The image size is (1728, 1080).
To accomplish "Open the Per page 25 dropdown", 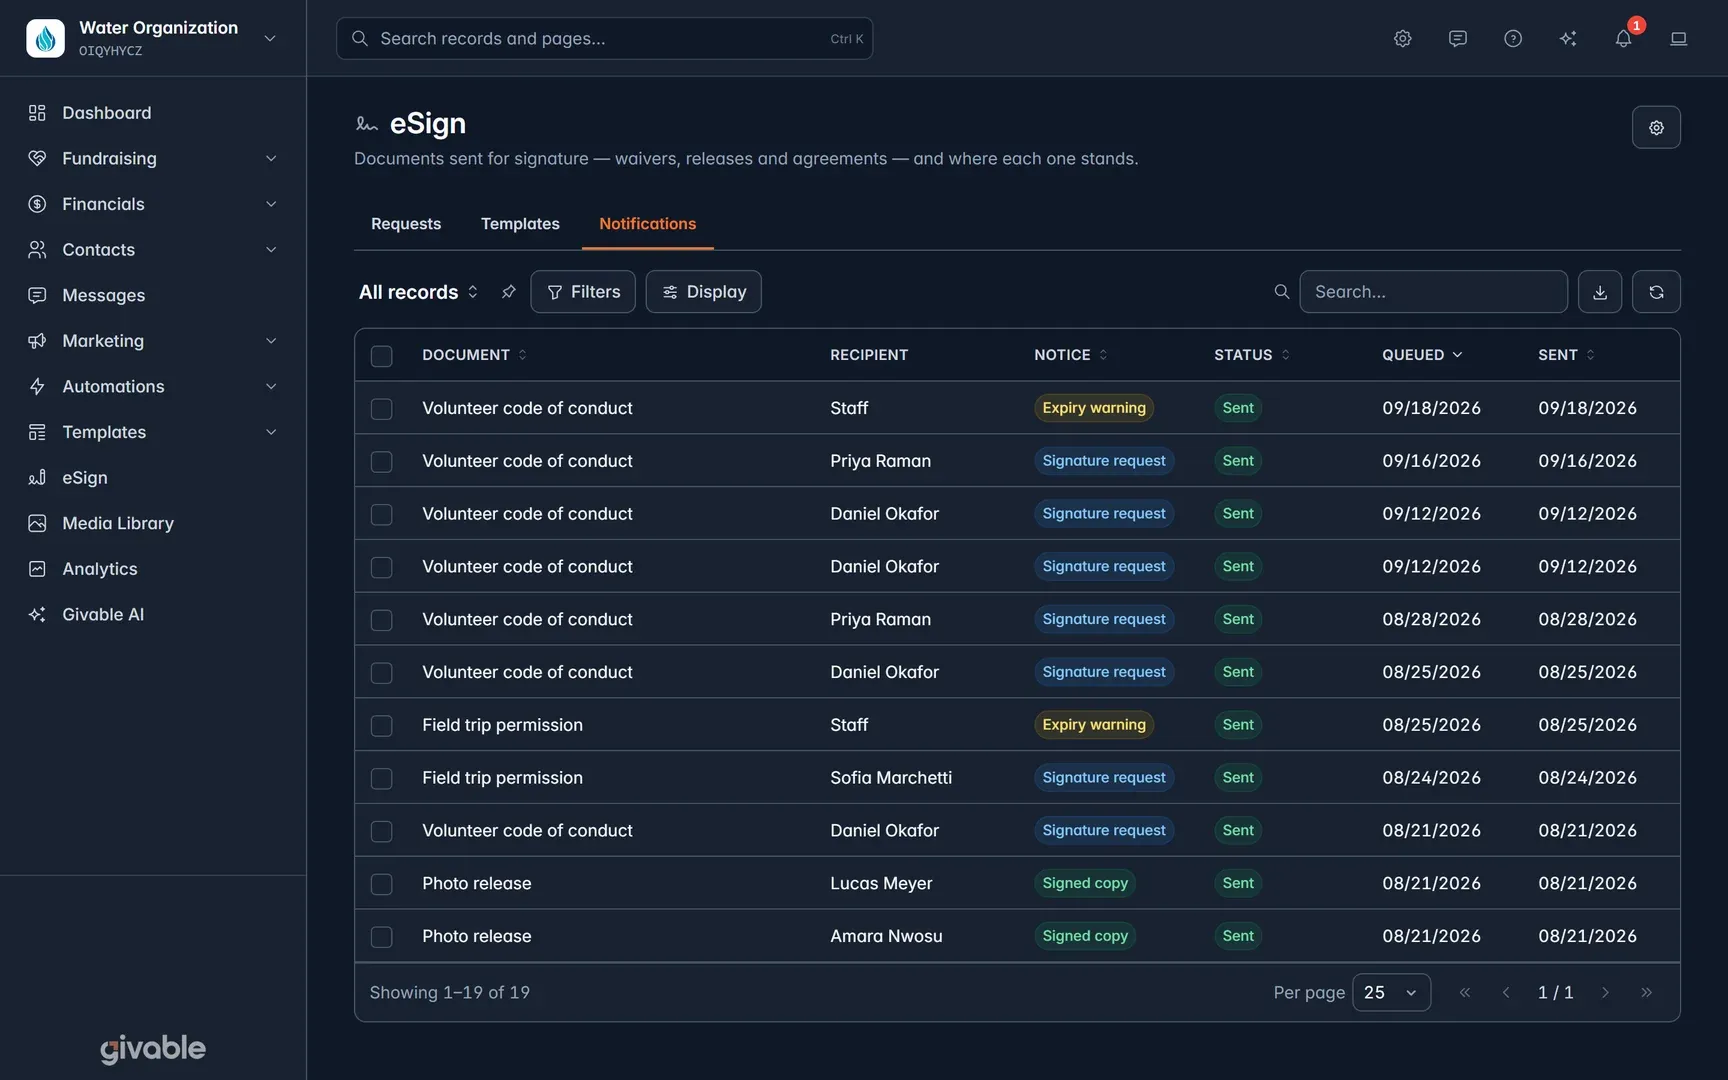I will coord(1391,992).
